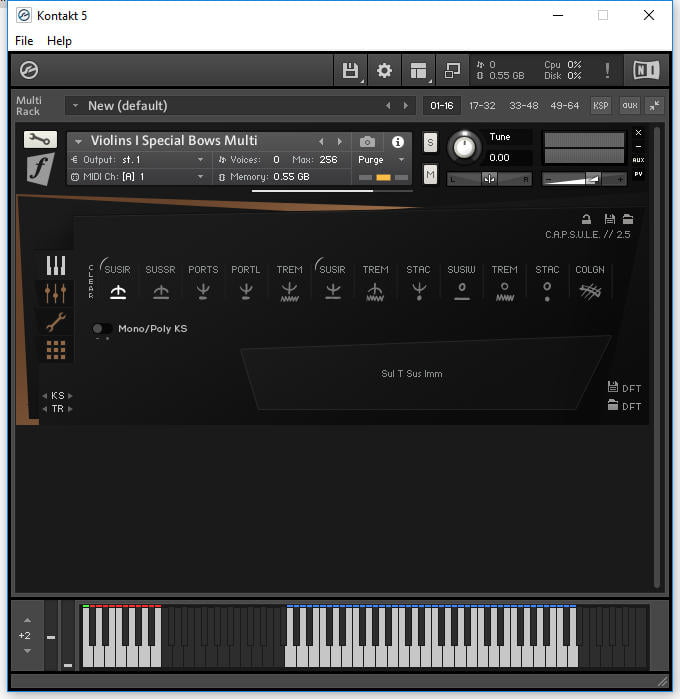Open the orange wrench settings page

point(56,322)
